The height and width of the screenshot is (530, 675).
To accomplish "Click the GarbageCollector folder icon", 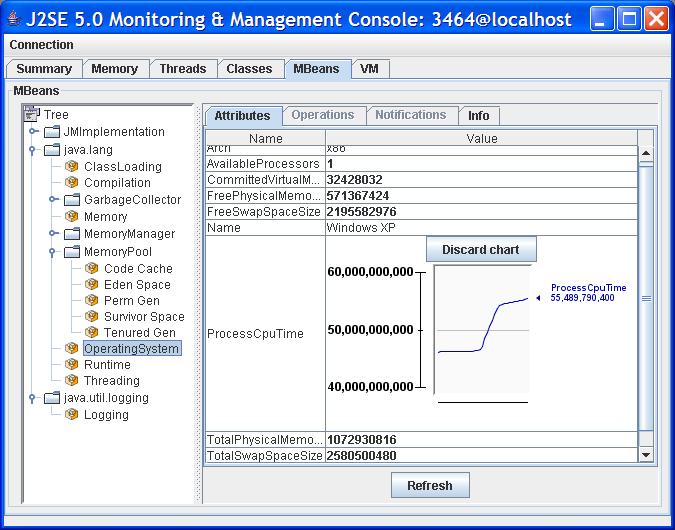I will tap(72, 199).
